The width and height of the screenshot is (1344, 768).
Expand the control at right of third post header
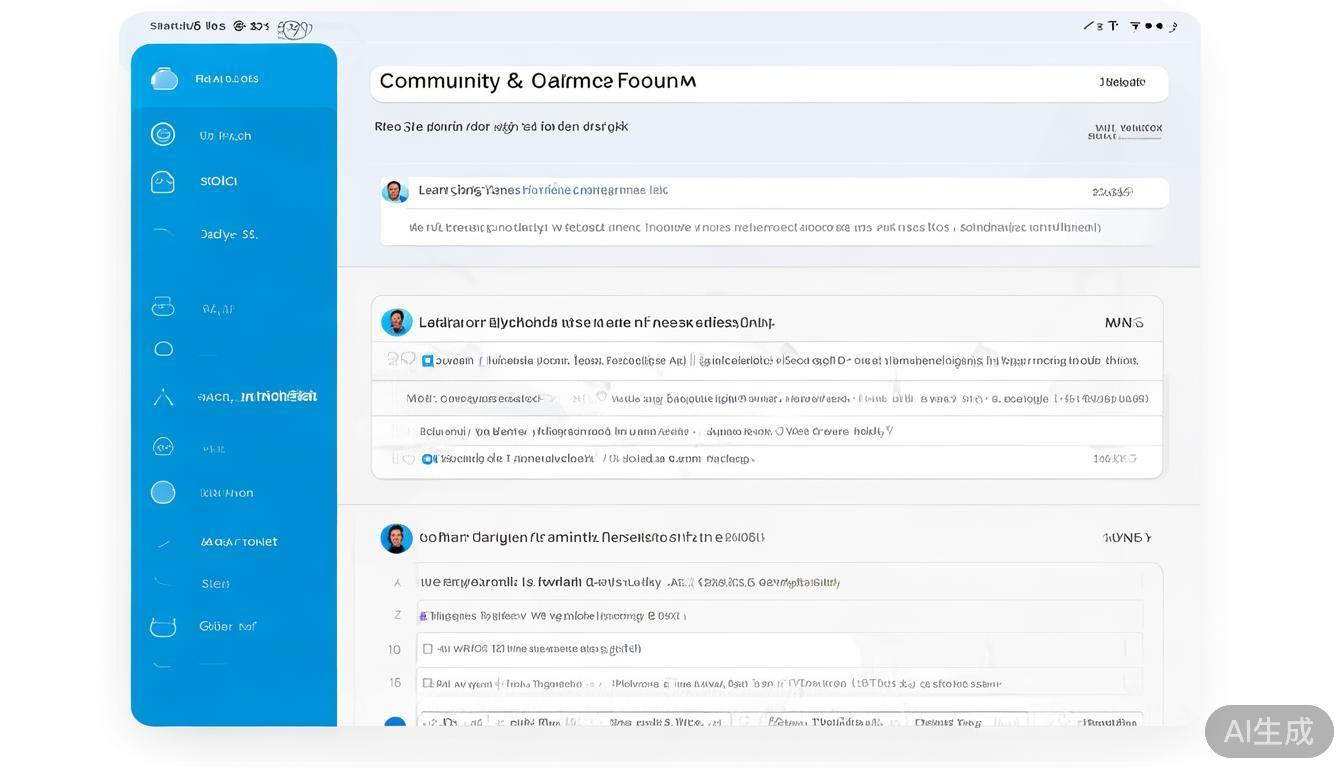(x=1127, y=538)
